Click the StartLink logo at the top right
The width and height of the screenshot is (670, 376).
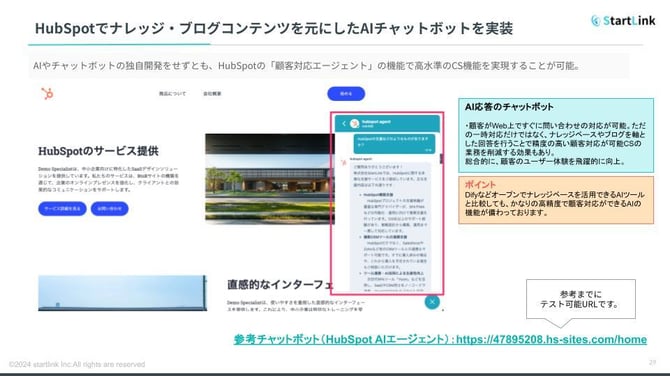point(623,20)
